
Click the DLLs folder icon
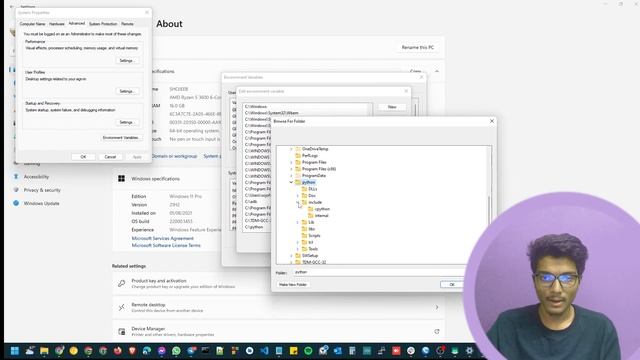[x=304, y=189]
